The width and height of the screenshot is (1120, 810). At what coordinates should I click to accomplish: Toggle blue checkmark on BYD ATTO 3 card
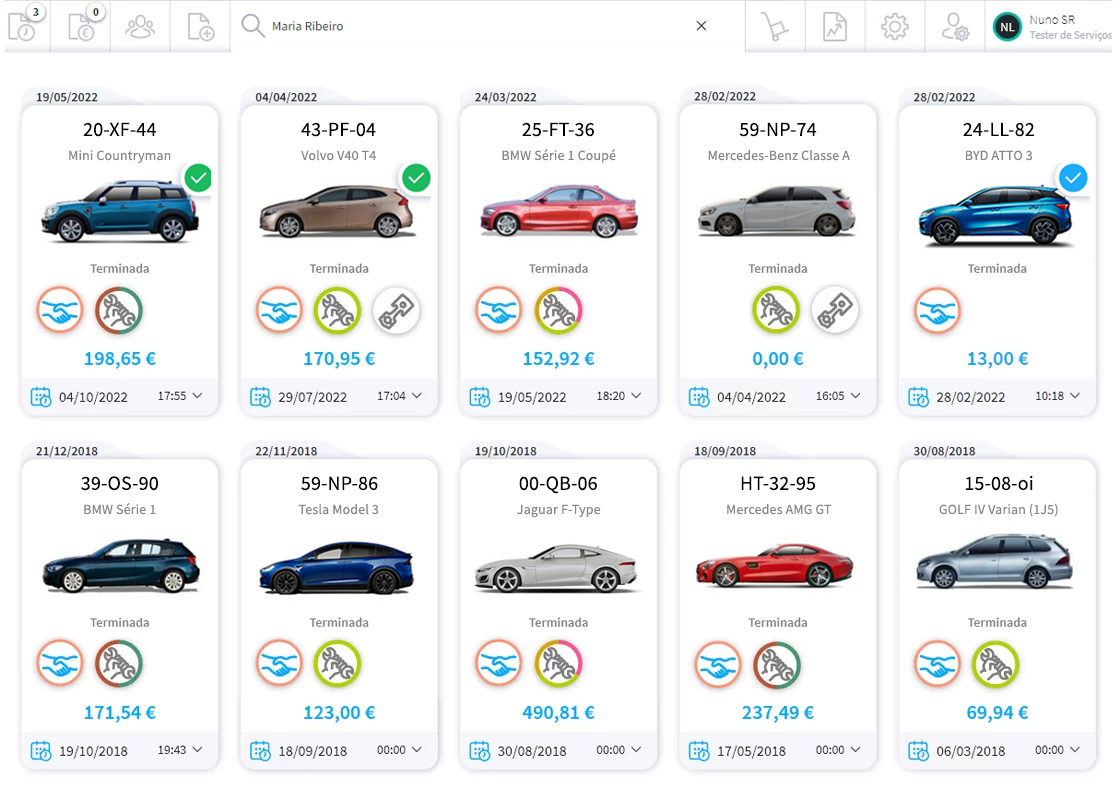tap(1073, 178)
